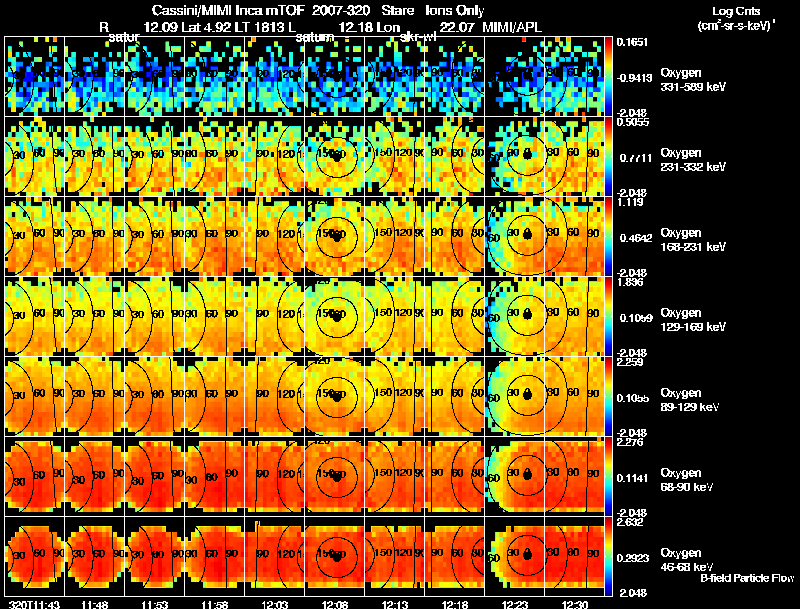Click the '11:58' time label
Viewport: 800px width, 609px height.
[x=215, y=604]
